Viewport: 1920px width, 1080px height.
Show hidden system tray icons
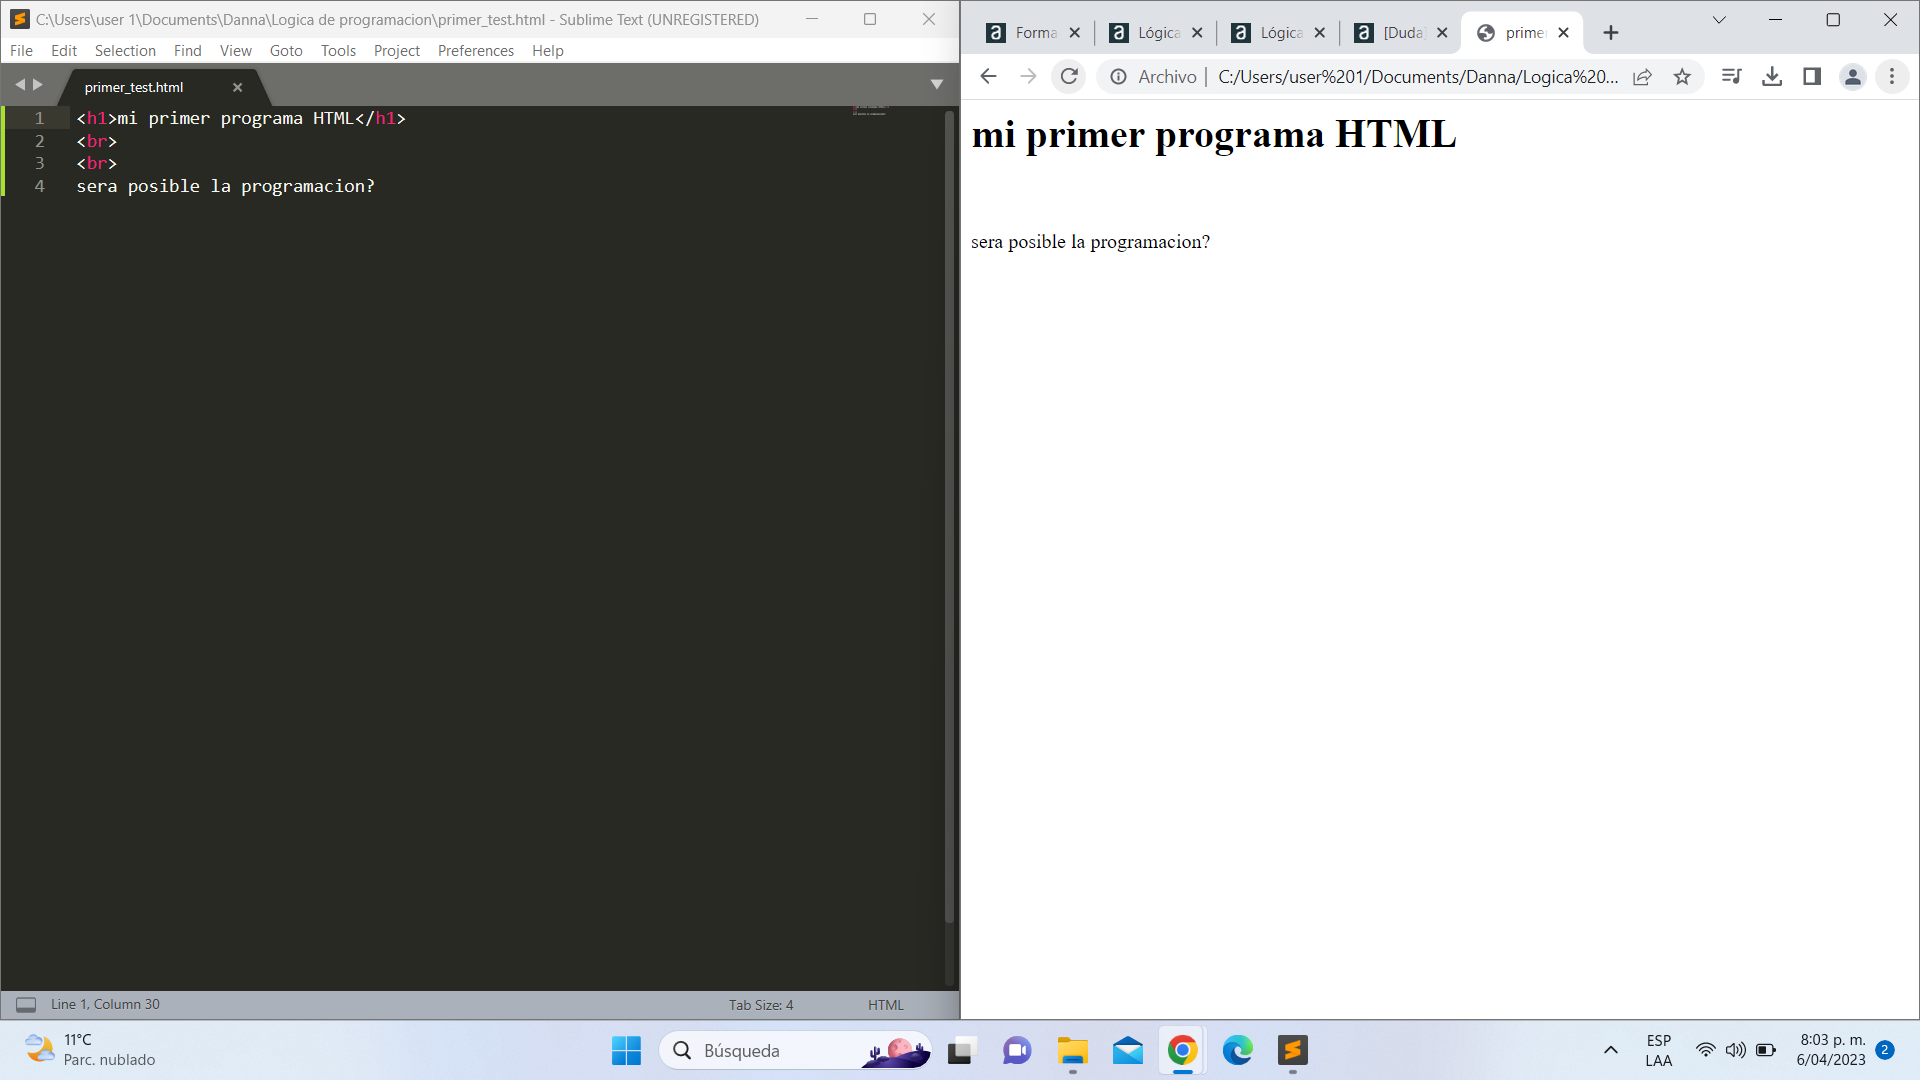pos(1610,1051)
